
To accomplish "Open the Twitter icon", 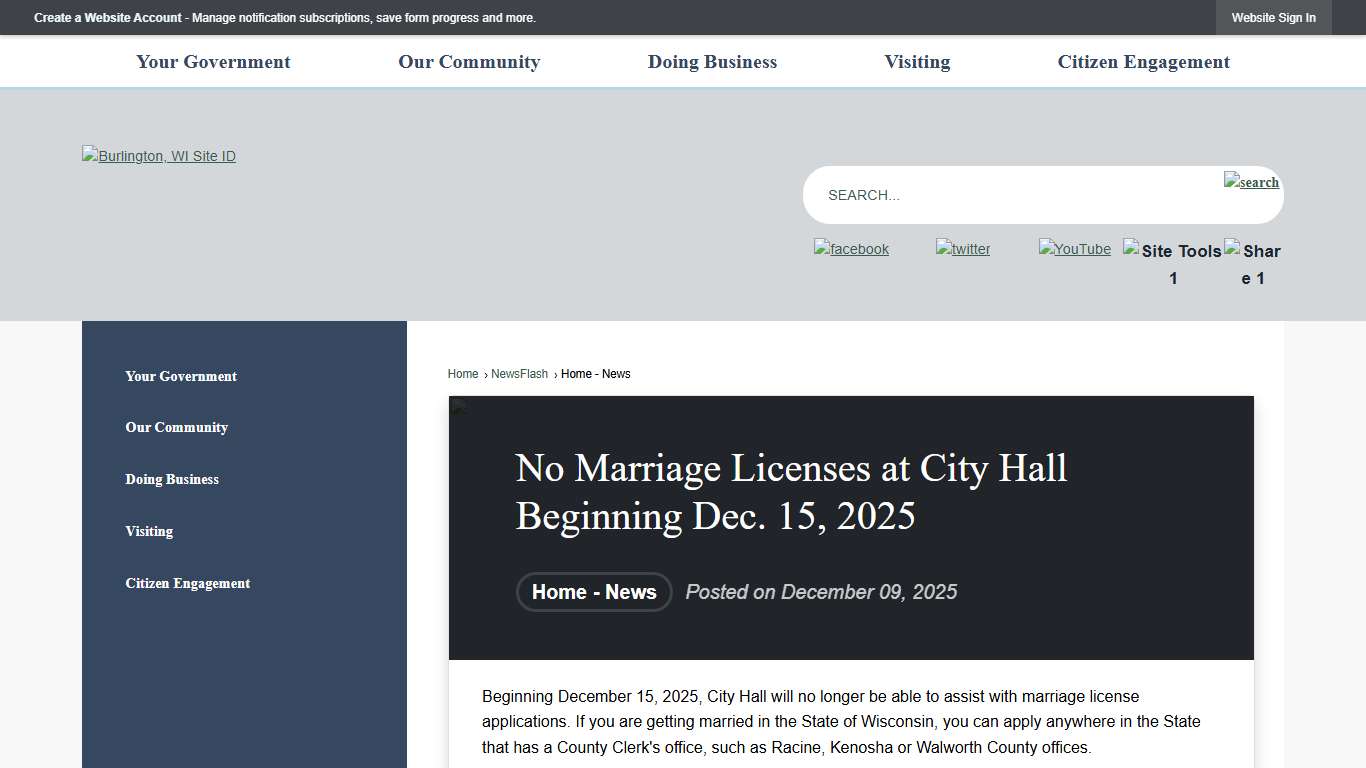I will click(x=962, y=249).
